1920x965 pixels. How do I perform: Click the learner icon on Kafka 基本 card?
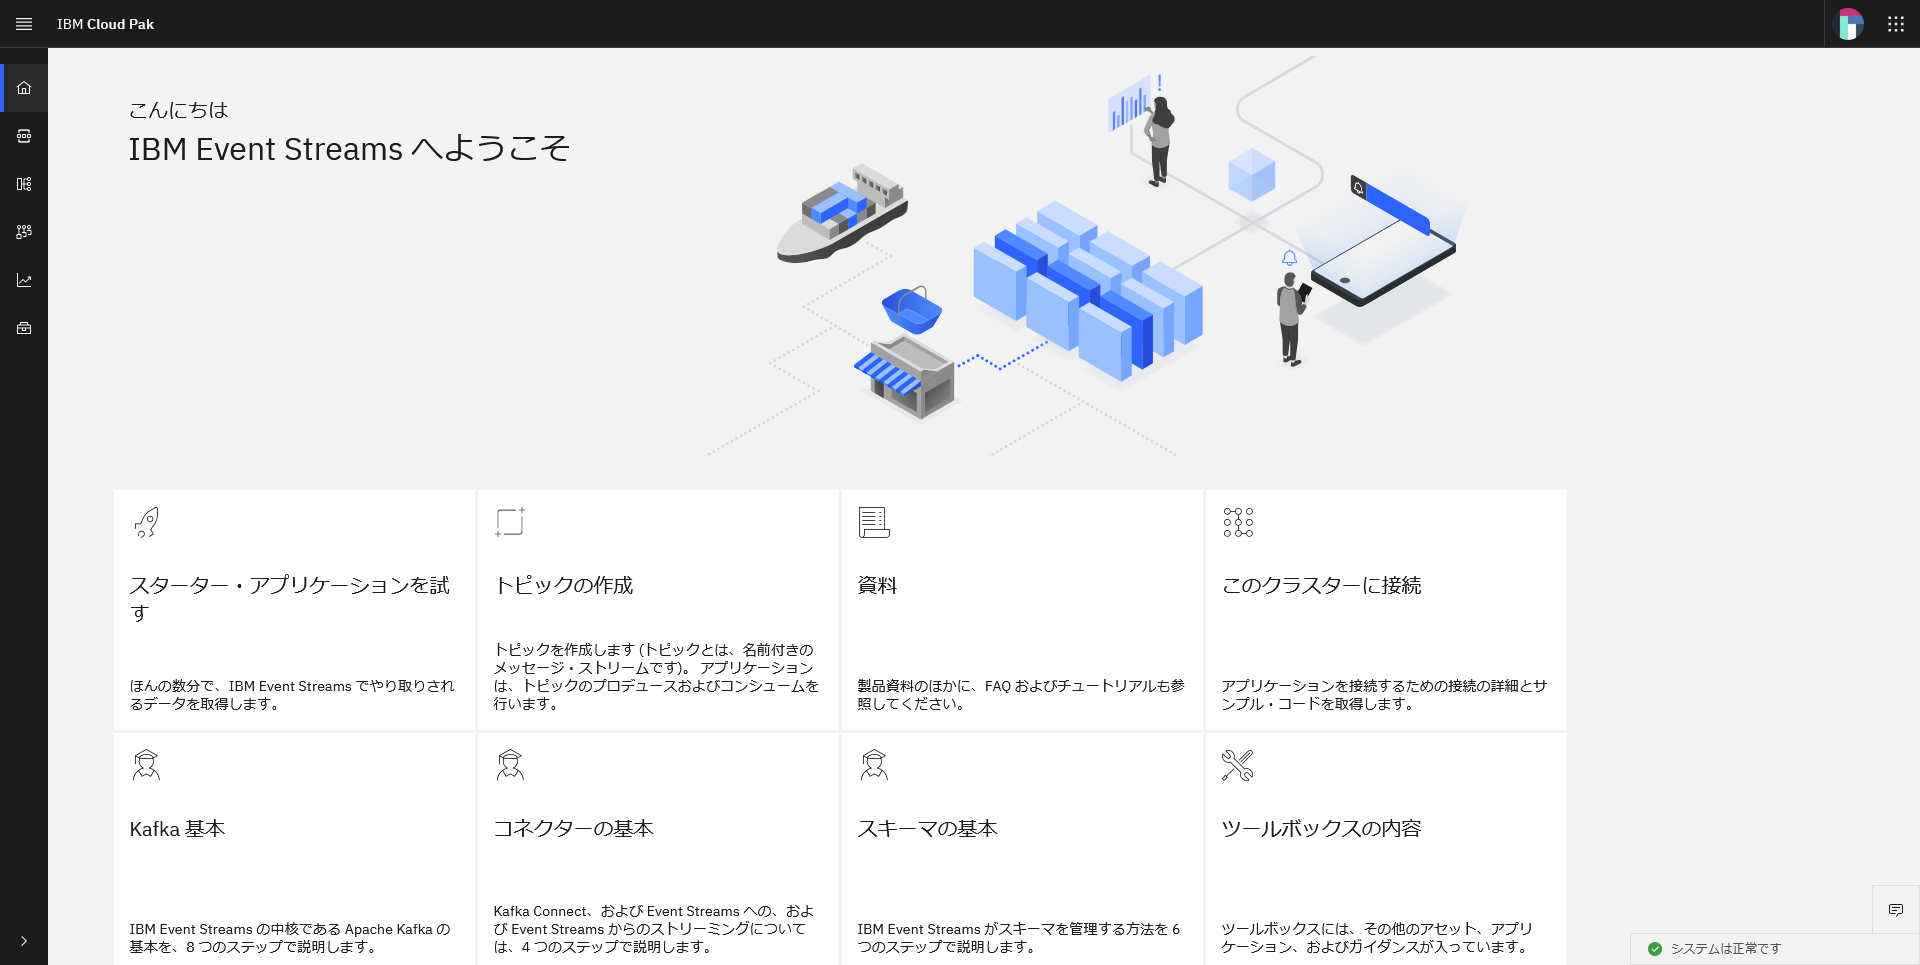click(x=146, y=765)
